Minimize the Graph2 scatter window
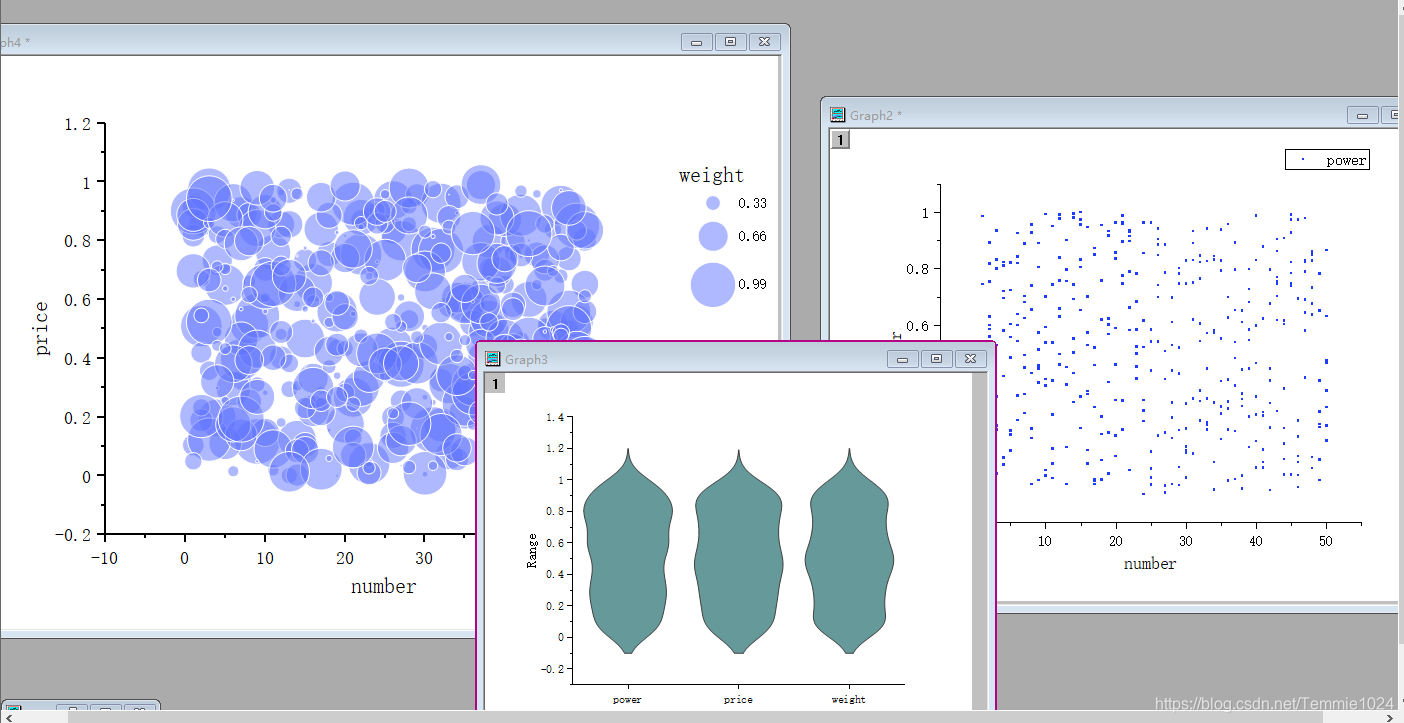 click(x=1362, y=115)
